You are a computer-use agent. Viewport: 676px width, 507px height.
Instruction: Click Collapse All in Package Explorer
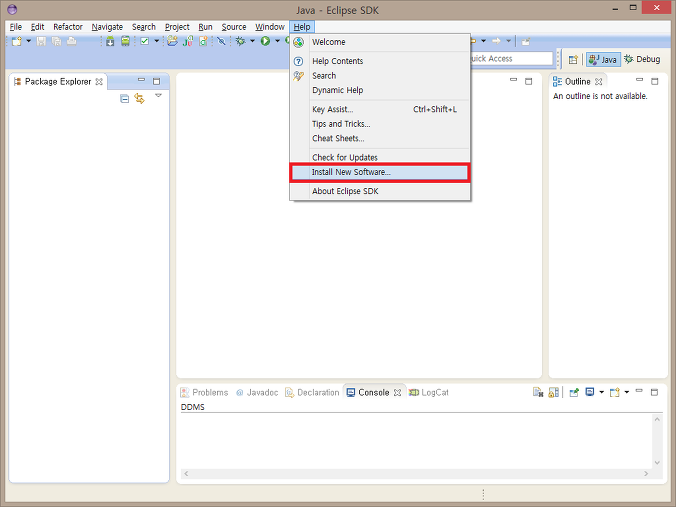click(x=124, y=99)
